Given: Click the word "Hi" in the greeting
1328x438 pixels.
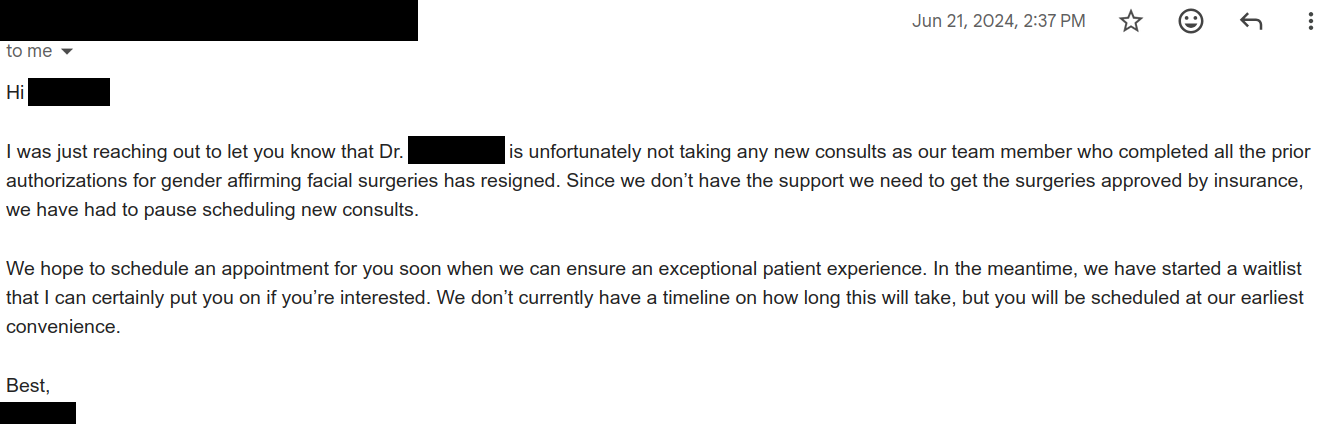Looking at the screenshot, I should tap(15, 93).
